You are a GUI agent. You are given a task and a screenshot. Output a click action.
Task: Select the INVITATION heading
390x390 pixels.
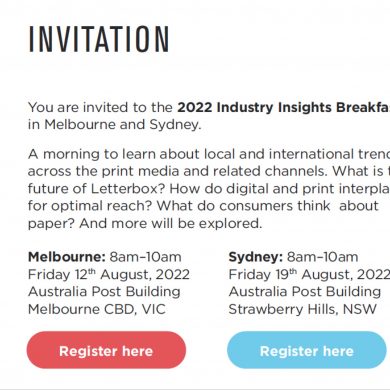point(99,39)
